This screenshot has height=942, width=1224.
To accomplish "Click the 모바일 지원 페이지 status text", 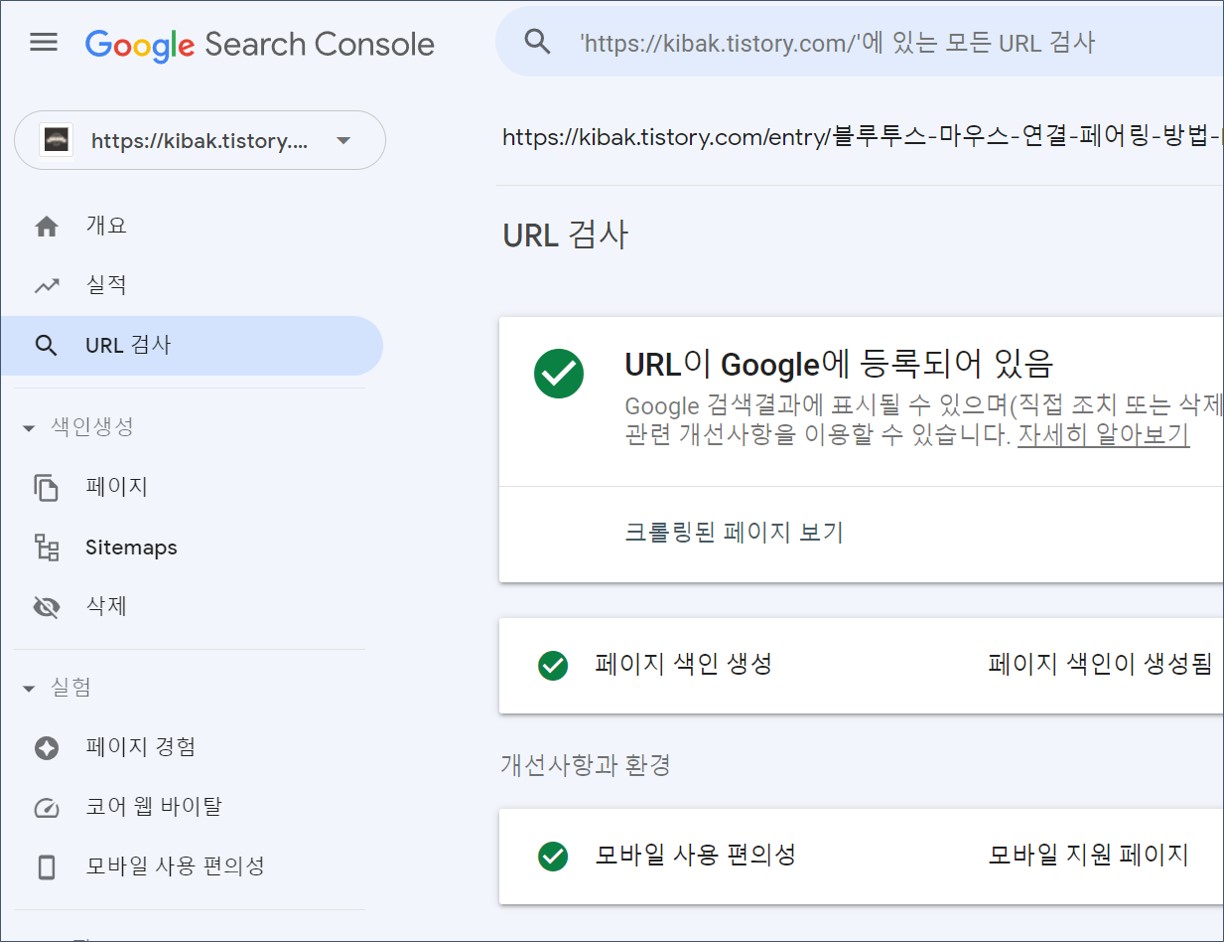I will [x=1088, y=855].
